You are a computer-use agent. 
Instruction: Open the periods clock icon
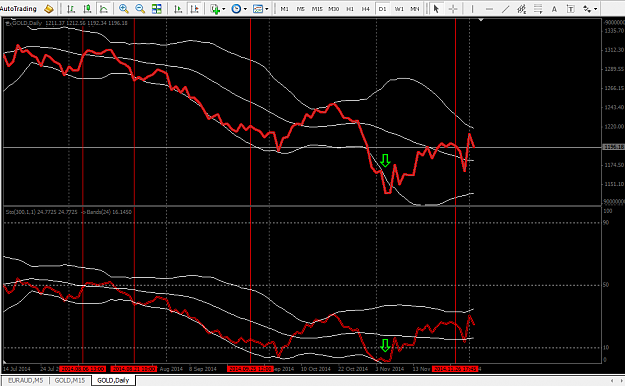point(236,8)
